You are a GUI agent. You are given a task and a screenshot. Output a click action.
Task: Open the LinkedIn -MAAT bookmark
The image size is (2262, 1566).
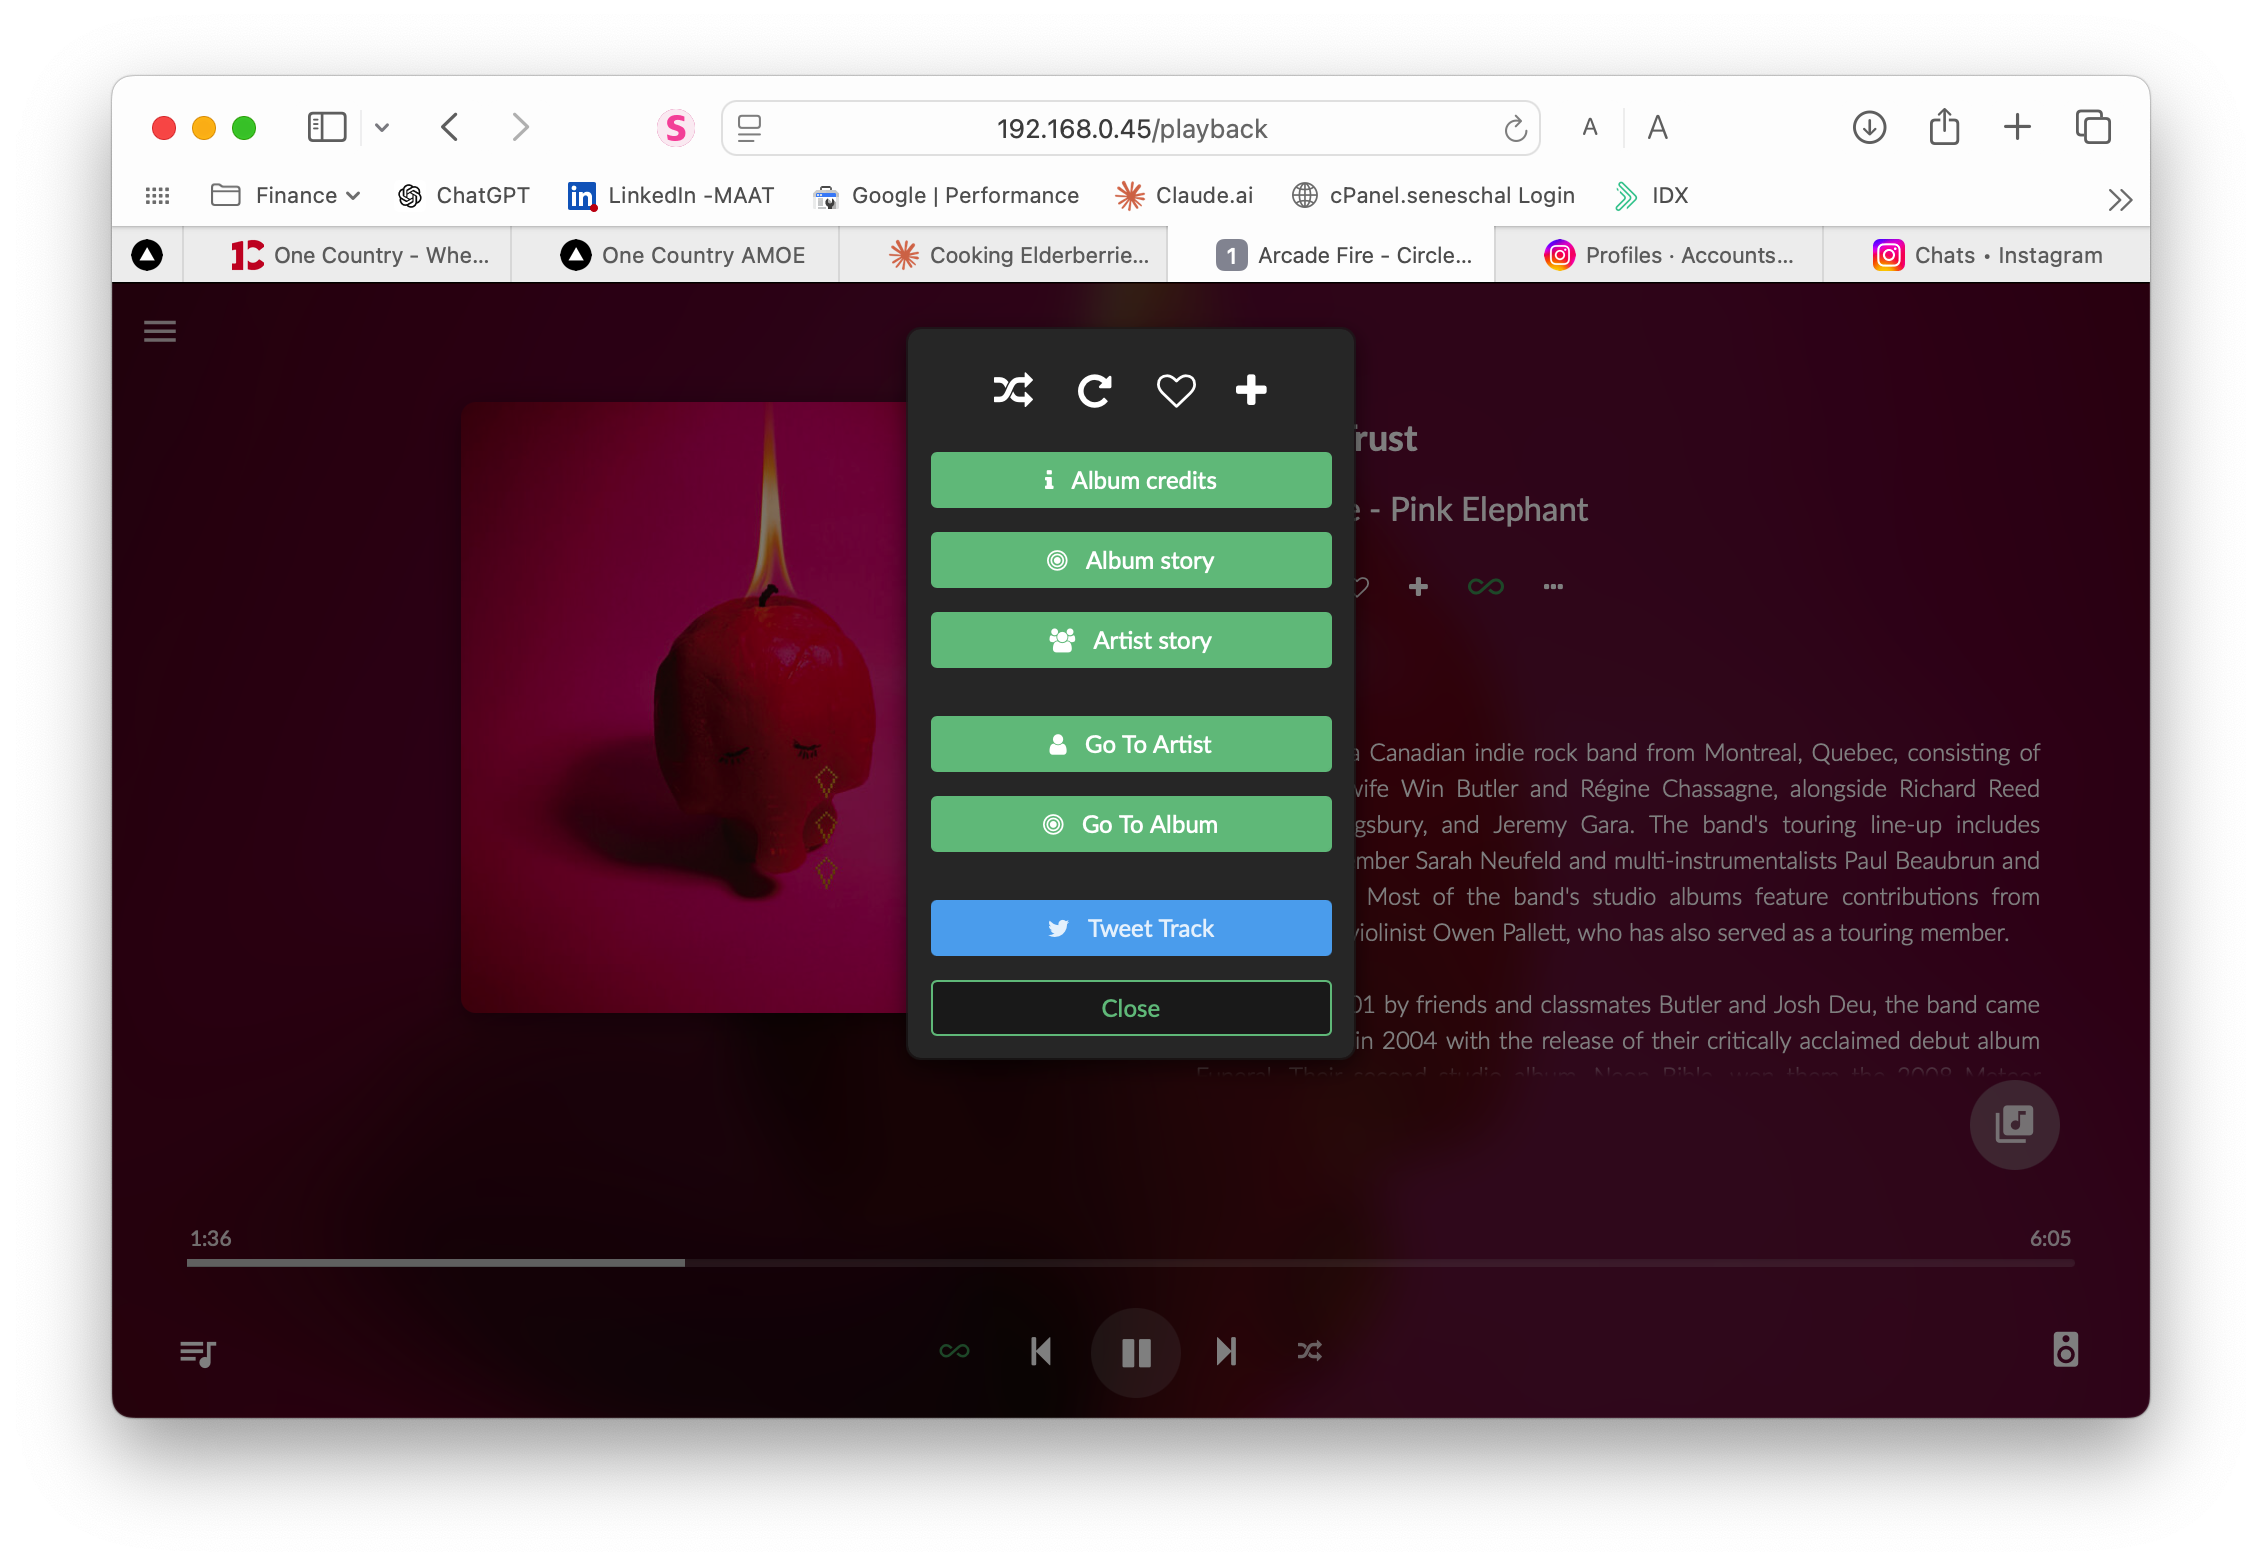point(672,196)
